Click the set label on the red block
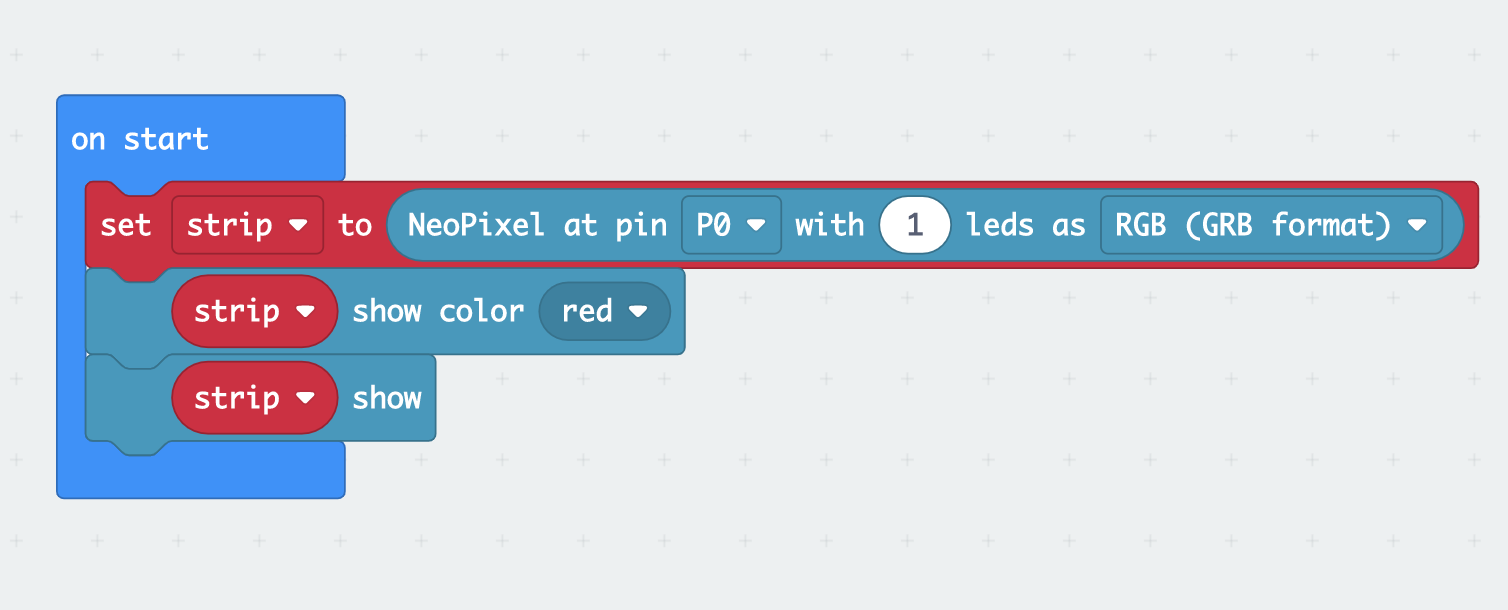 (126, 225)
